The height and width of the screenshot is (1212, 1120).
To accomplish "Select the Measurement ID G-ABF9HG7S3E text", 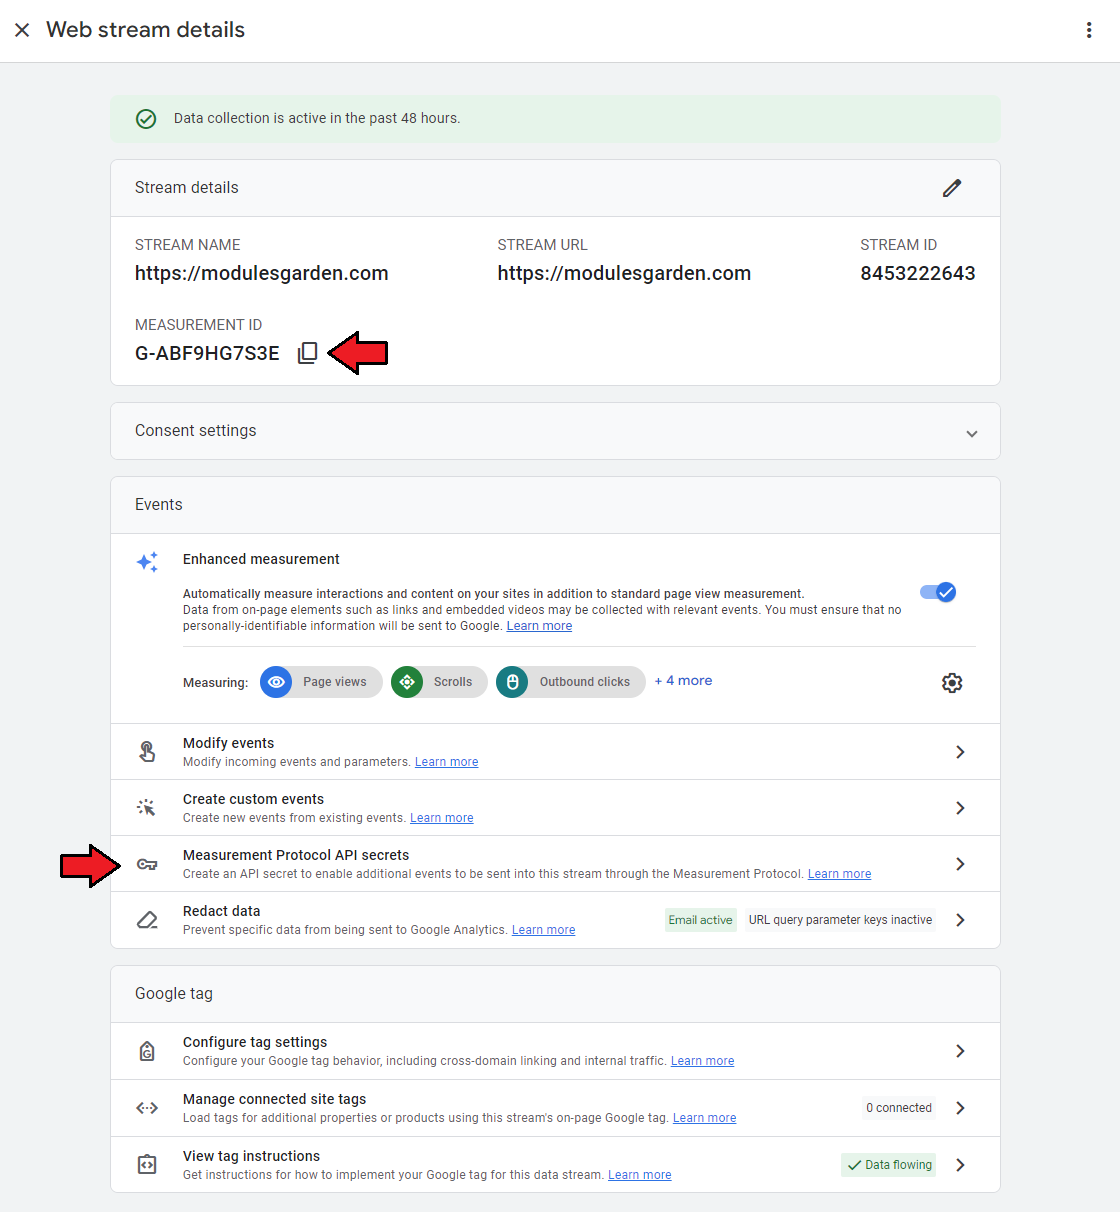I will tap(207, 353).
